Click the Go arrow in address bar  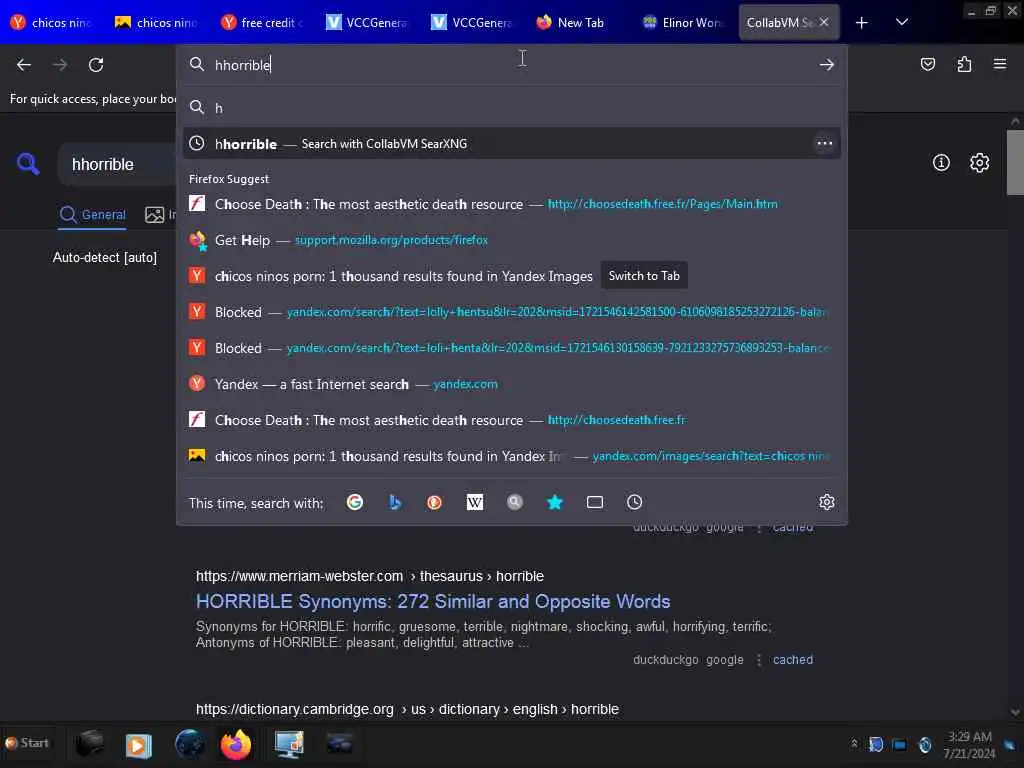tap(827, 65)
